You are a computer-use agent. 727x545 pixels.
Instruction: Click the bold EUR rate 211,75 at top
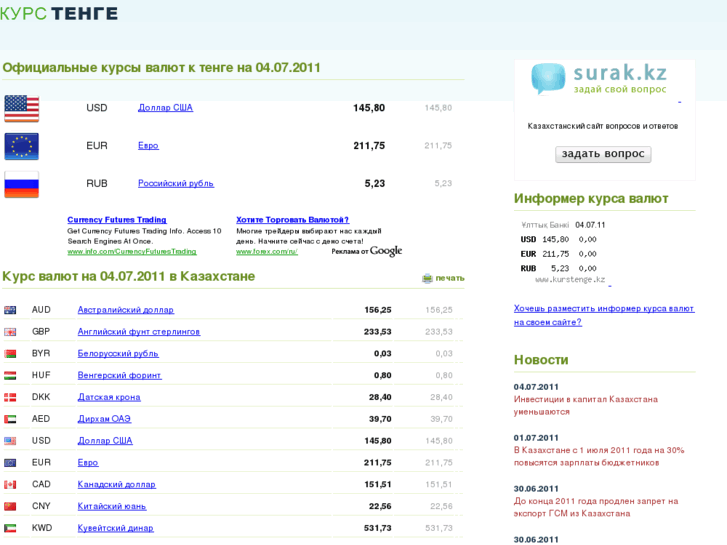pos(369,146)
